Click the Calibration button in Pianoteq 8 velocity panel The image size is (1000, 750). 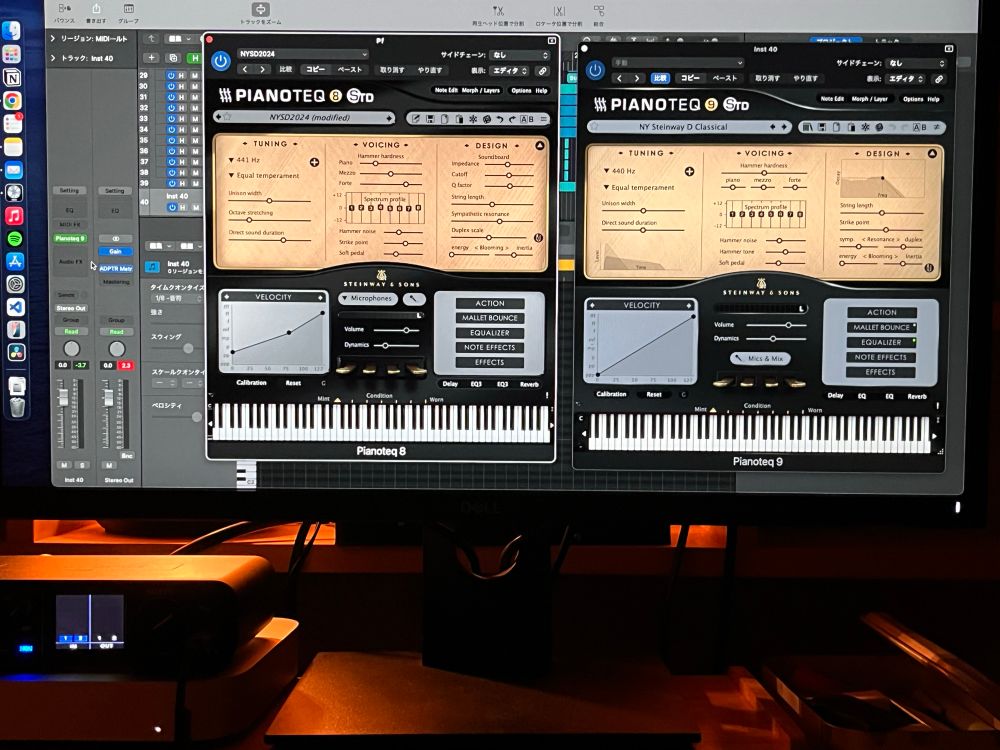click(x=251, y=383)
